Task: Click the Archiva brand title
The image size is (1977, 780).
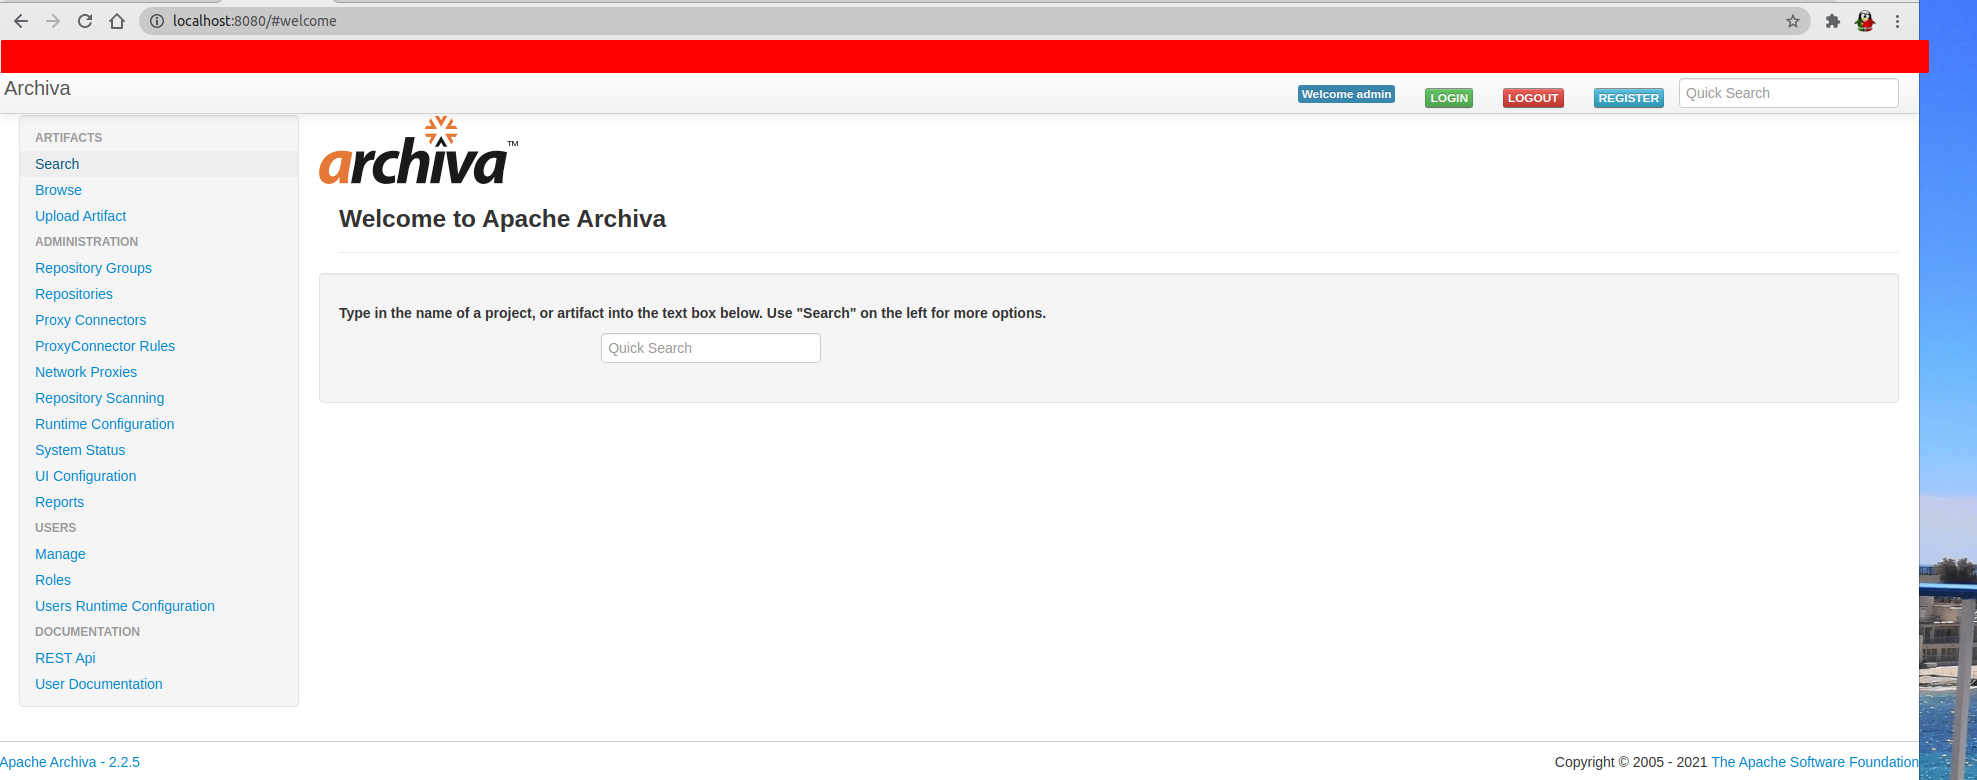Action: (37, 88)
